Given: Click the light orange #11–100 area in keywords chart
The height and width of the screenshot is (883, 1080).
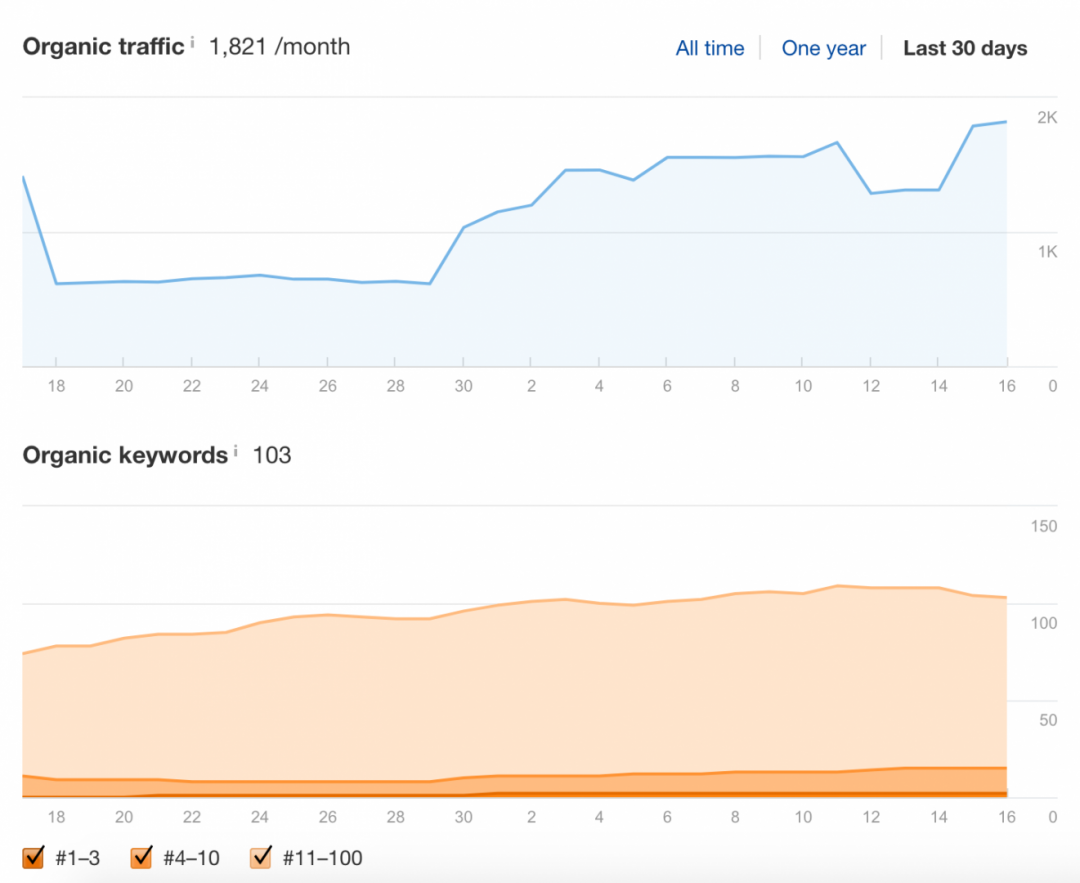Looking at the screenshot, I should click(500, 690).
